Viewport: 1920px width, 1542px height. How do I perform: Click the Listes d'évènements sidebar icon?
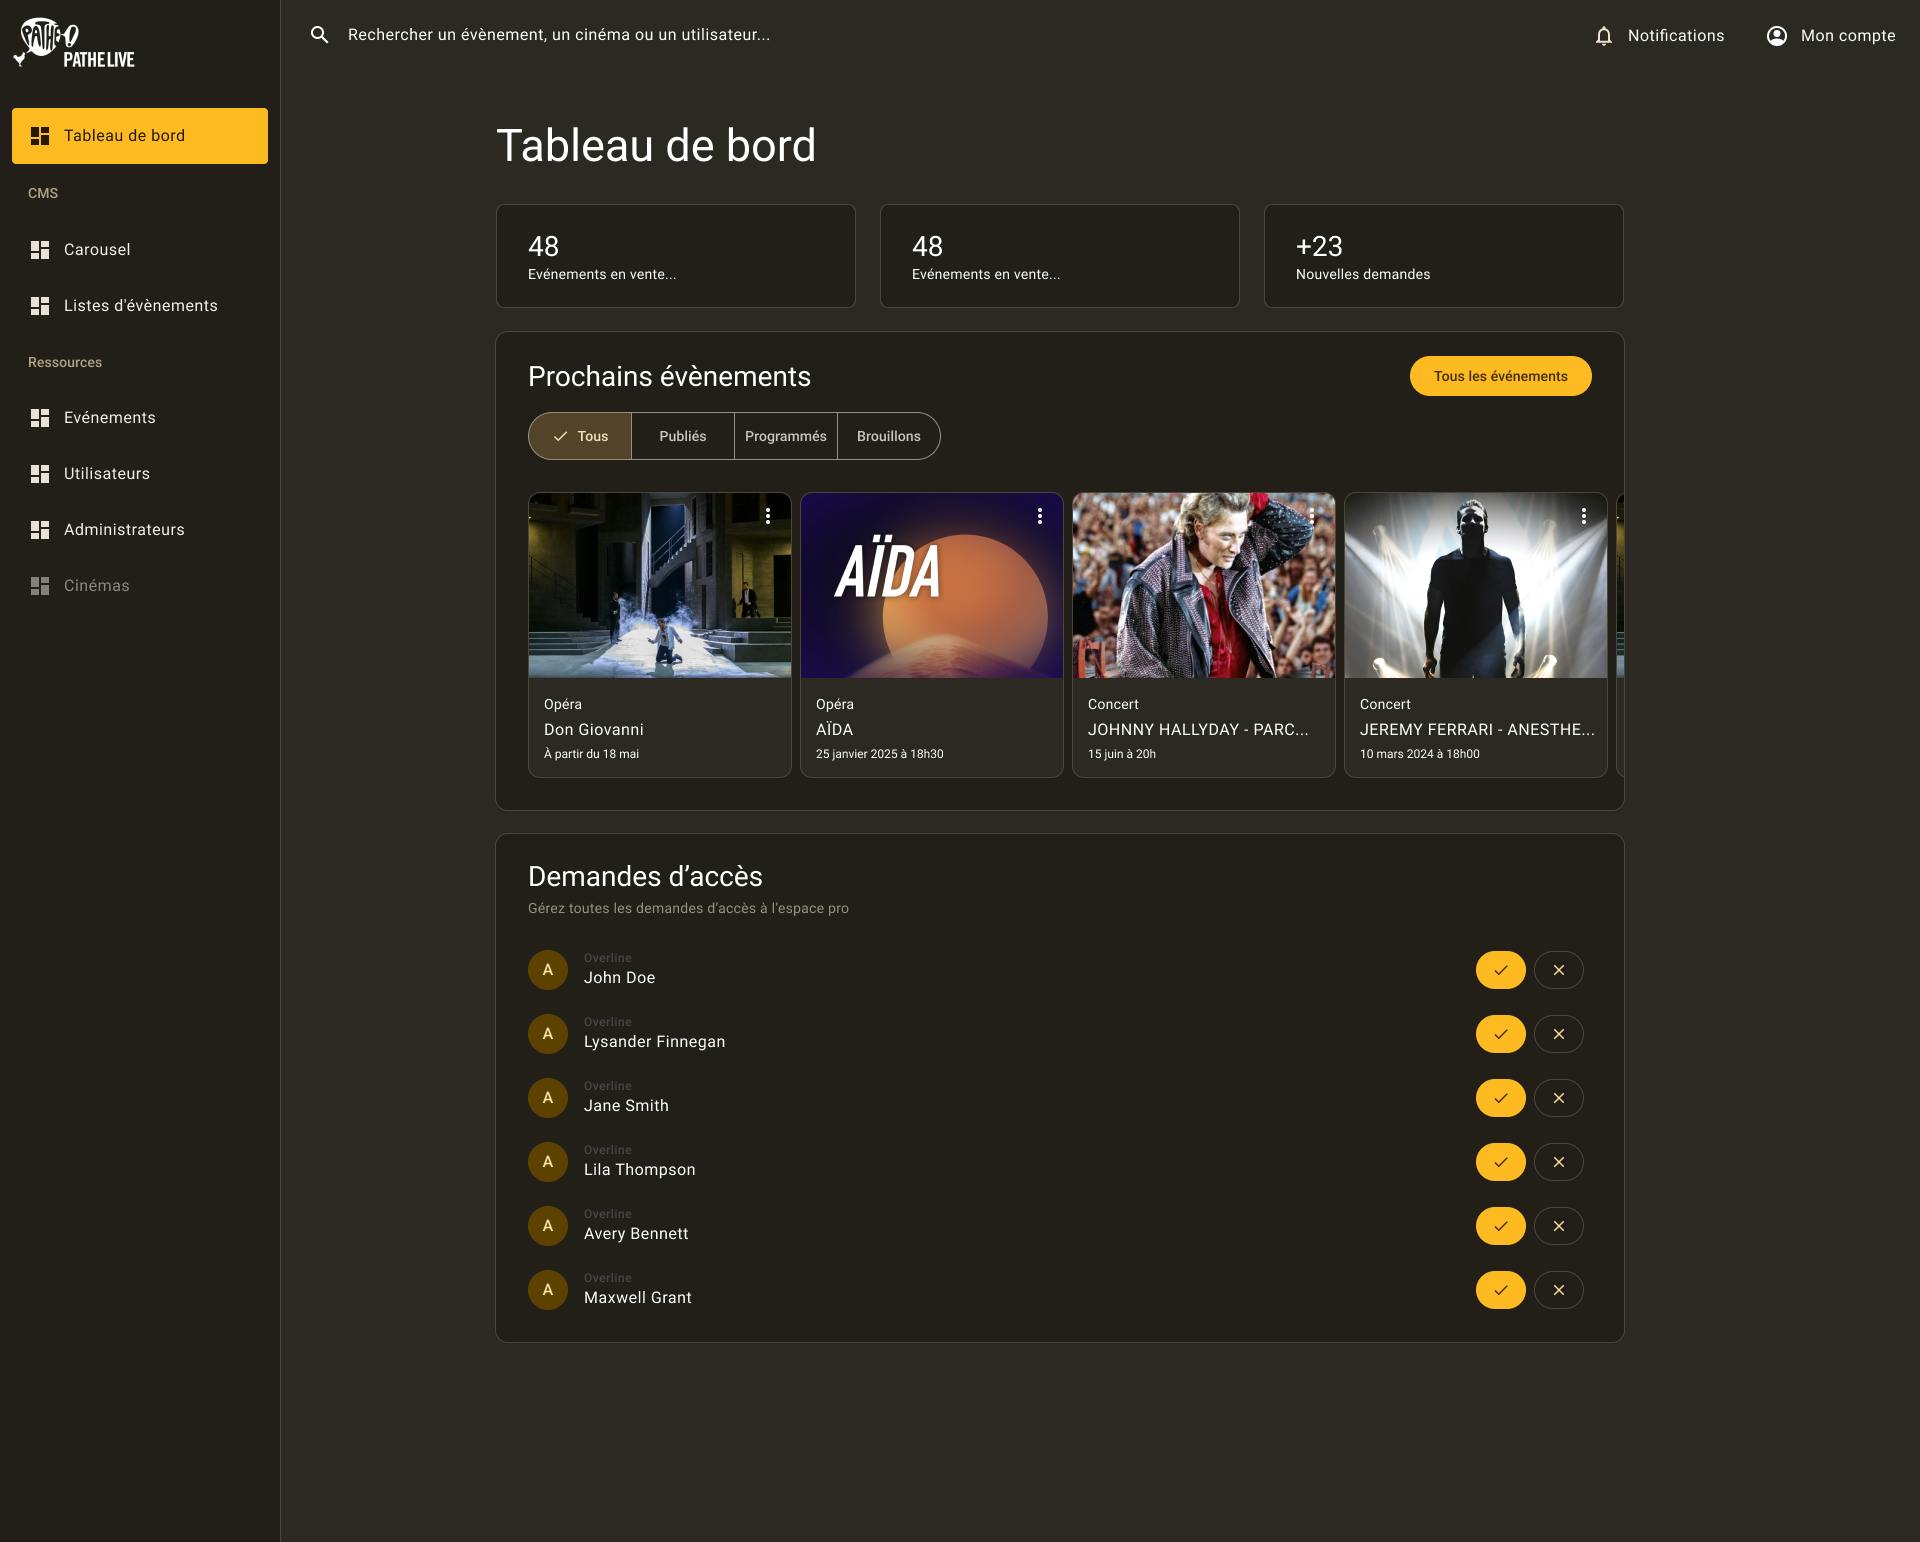pos(39,304)
